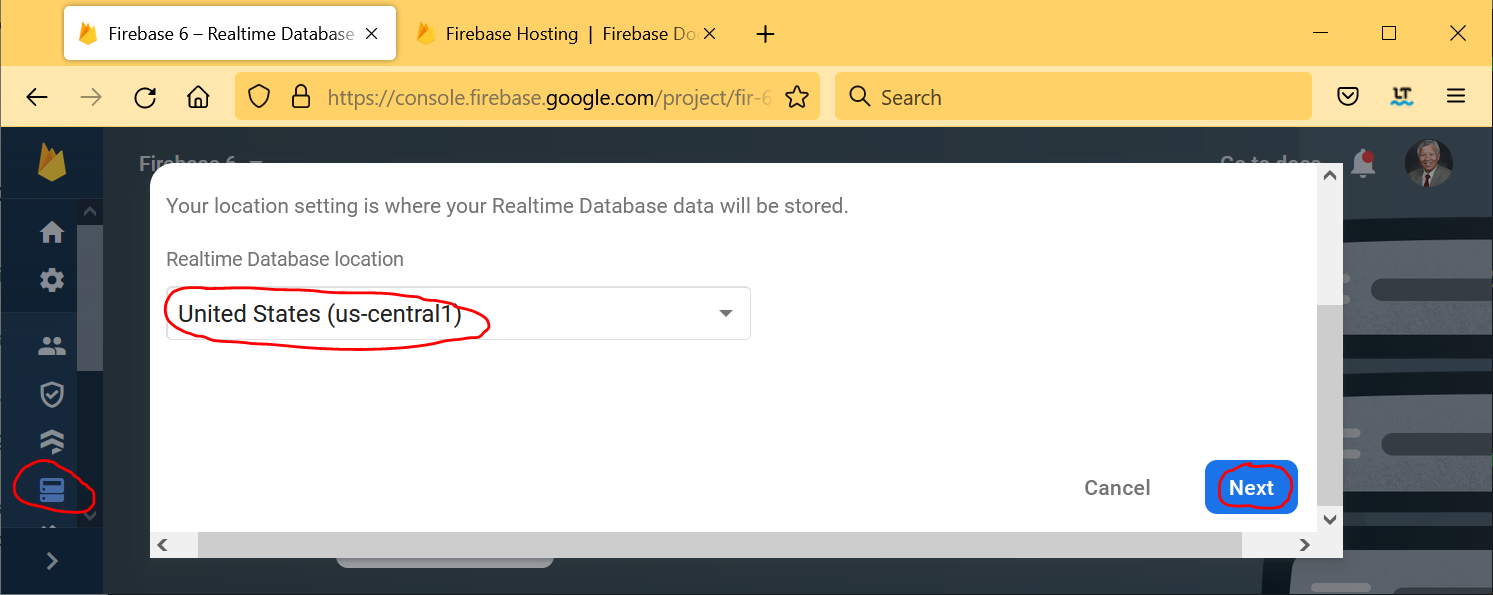Screen dimensions: 1493x595
Task: Click the user account avatar
Action: [1428, 163]
